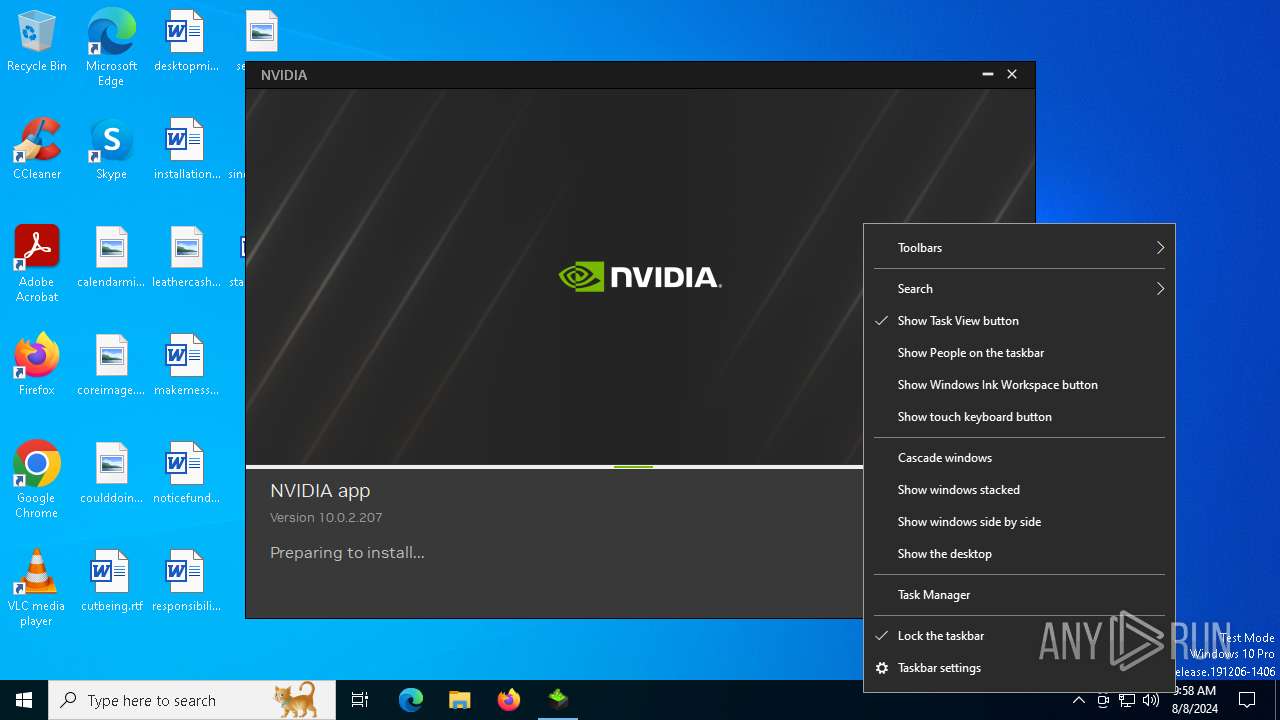Open the Recycle Bin desktop icon
The height and width of the screenshot is (720, 1280).
37,42
